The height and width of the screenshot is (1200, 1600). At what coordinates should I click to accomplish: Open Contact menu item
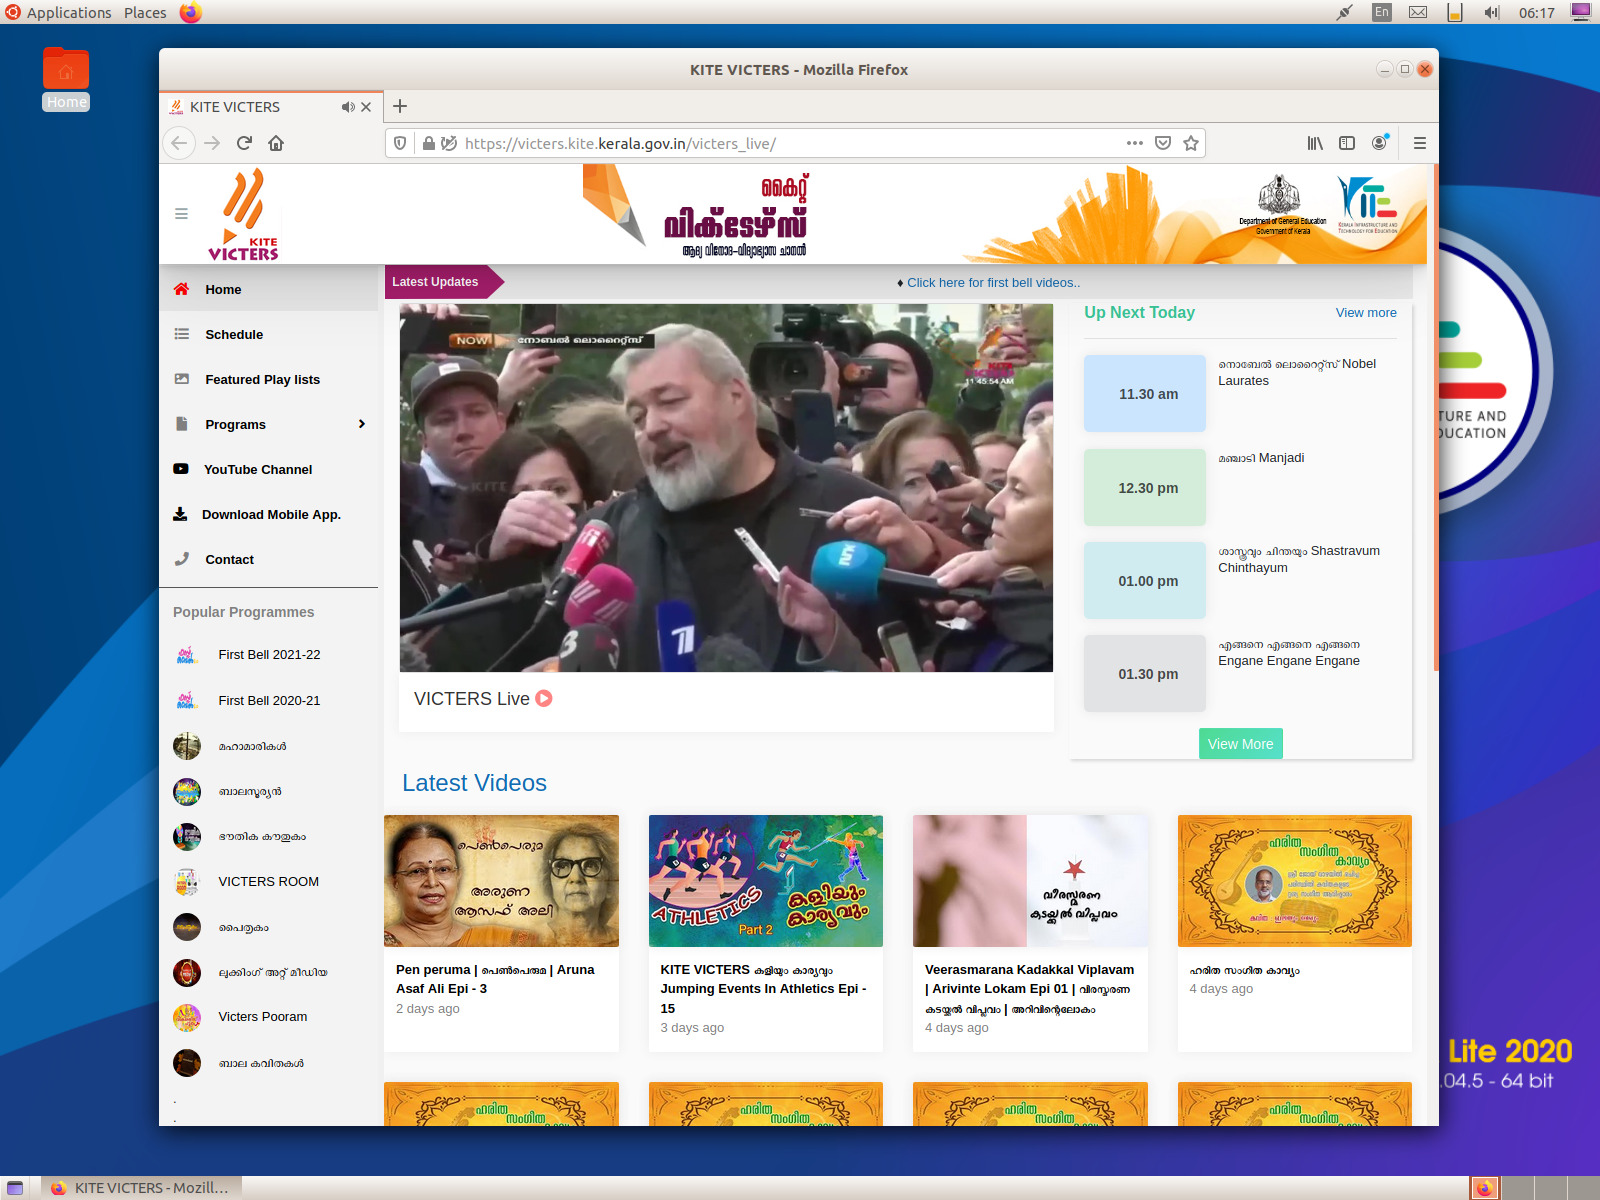click(268, 559)
